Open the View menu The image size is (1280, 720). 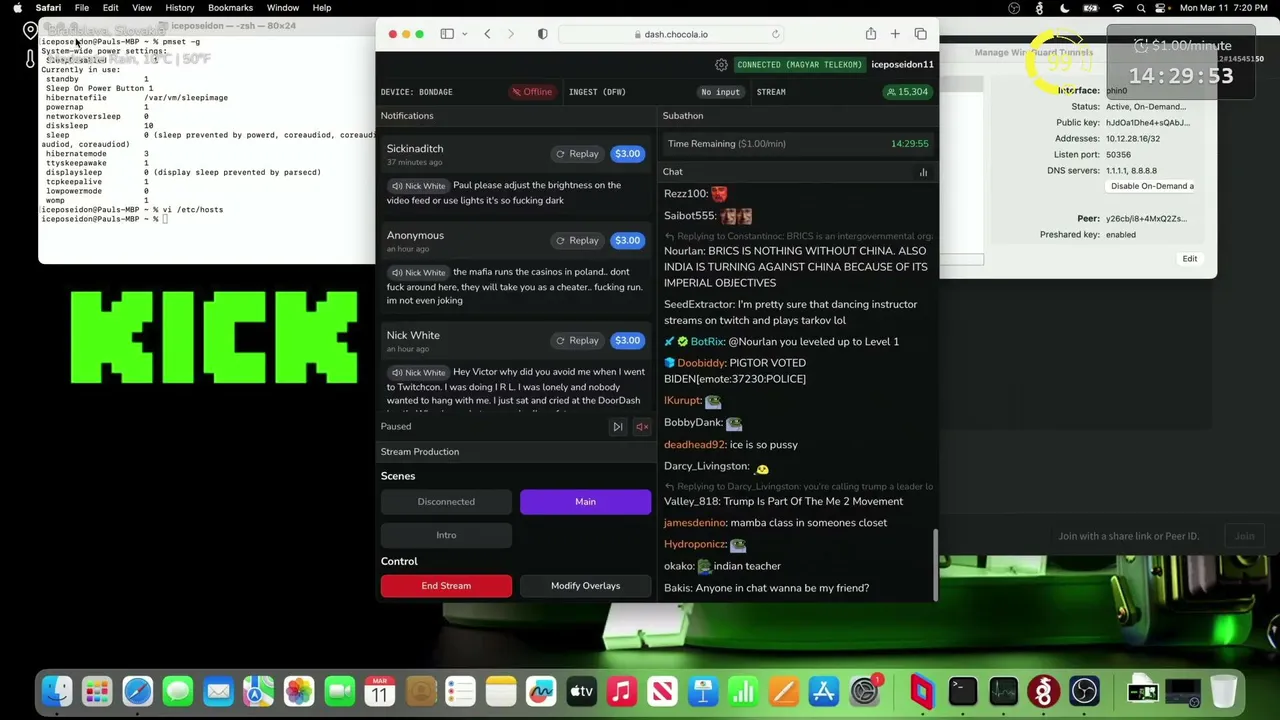point(142,8)
